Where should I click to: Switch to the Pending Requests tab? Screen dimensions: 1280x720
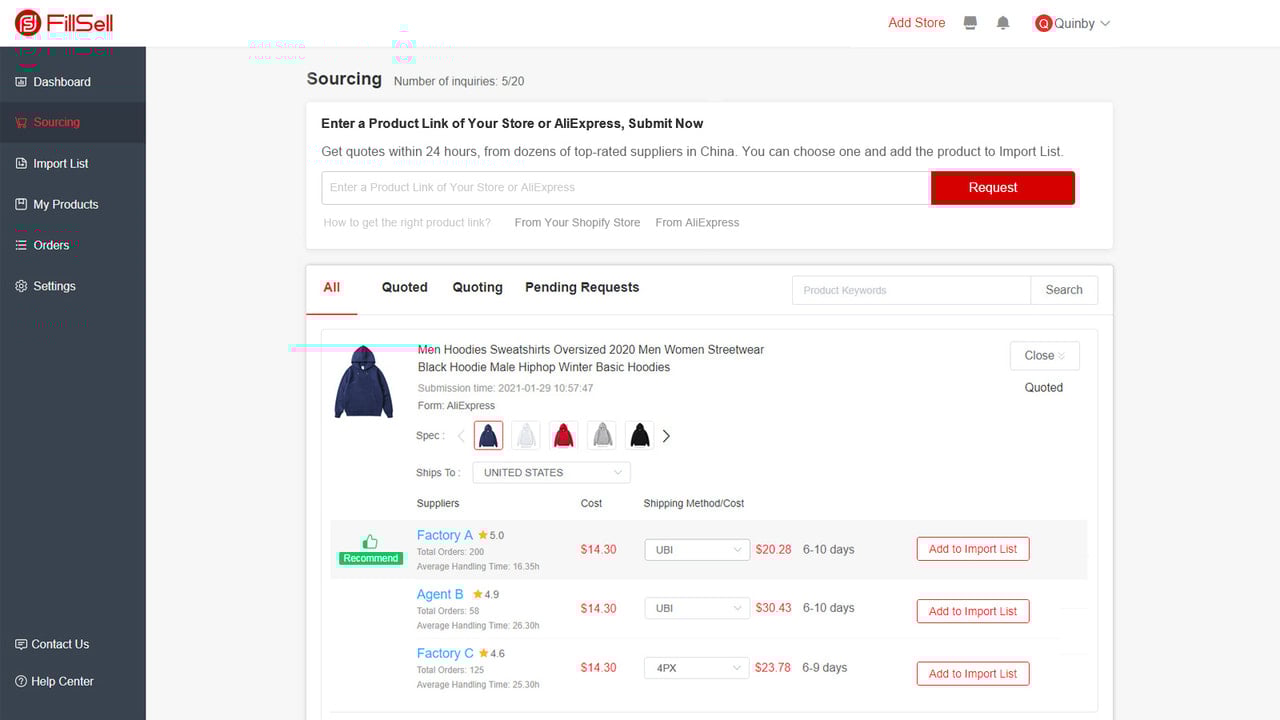pos(582,287)
